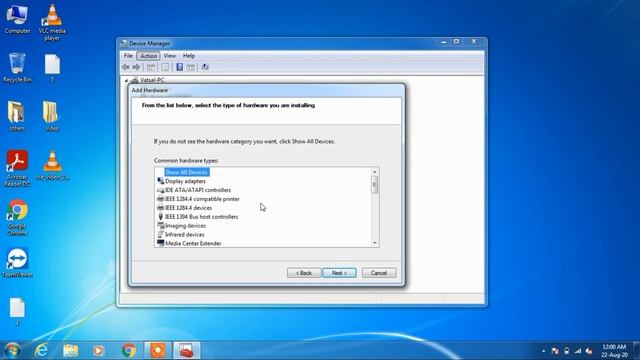Cancel the Add Hardware wizard
Viewport: 640px width, 360px height.
pos(379,273)
